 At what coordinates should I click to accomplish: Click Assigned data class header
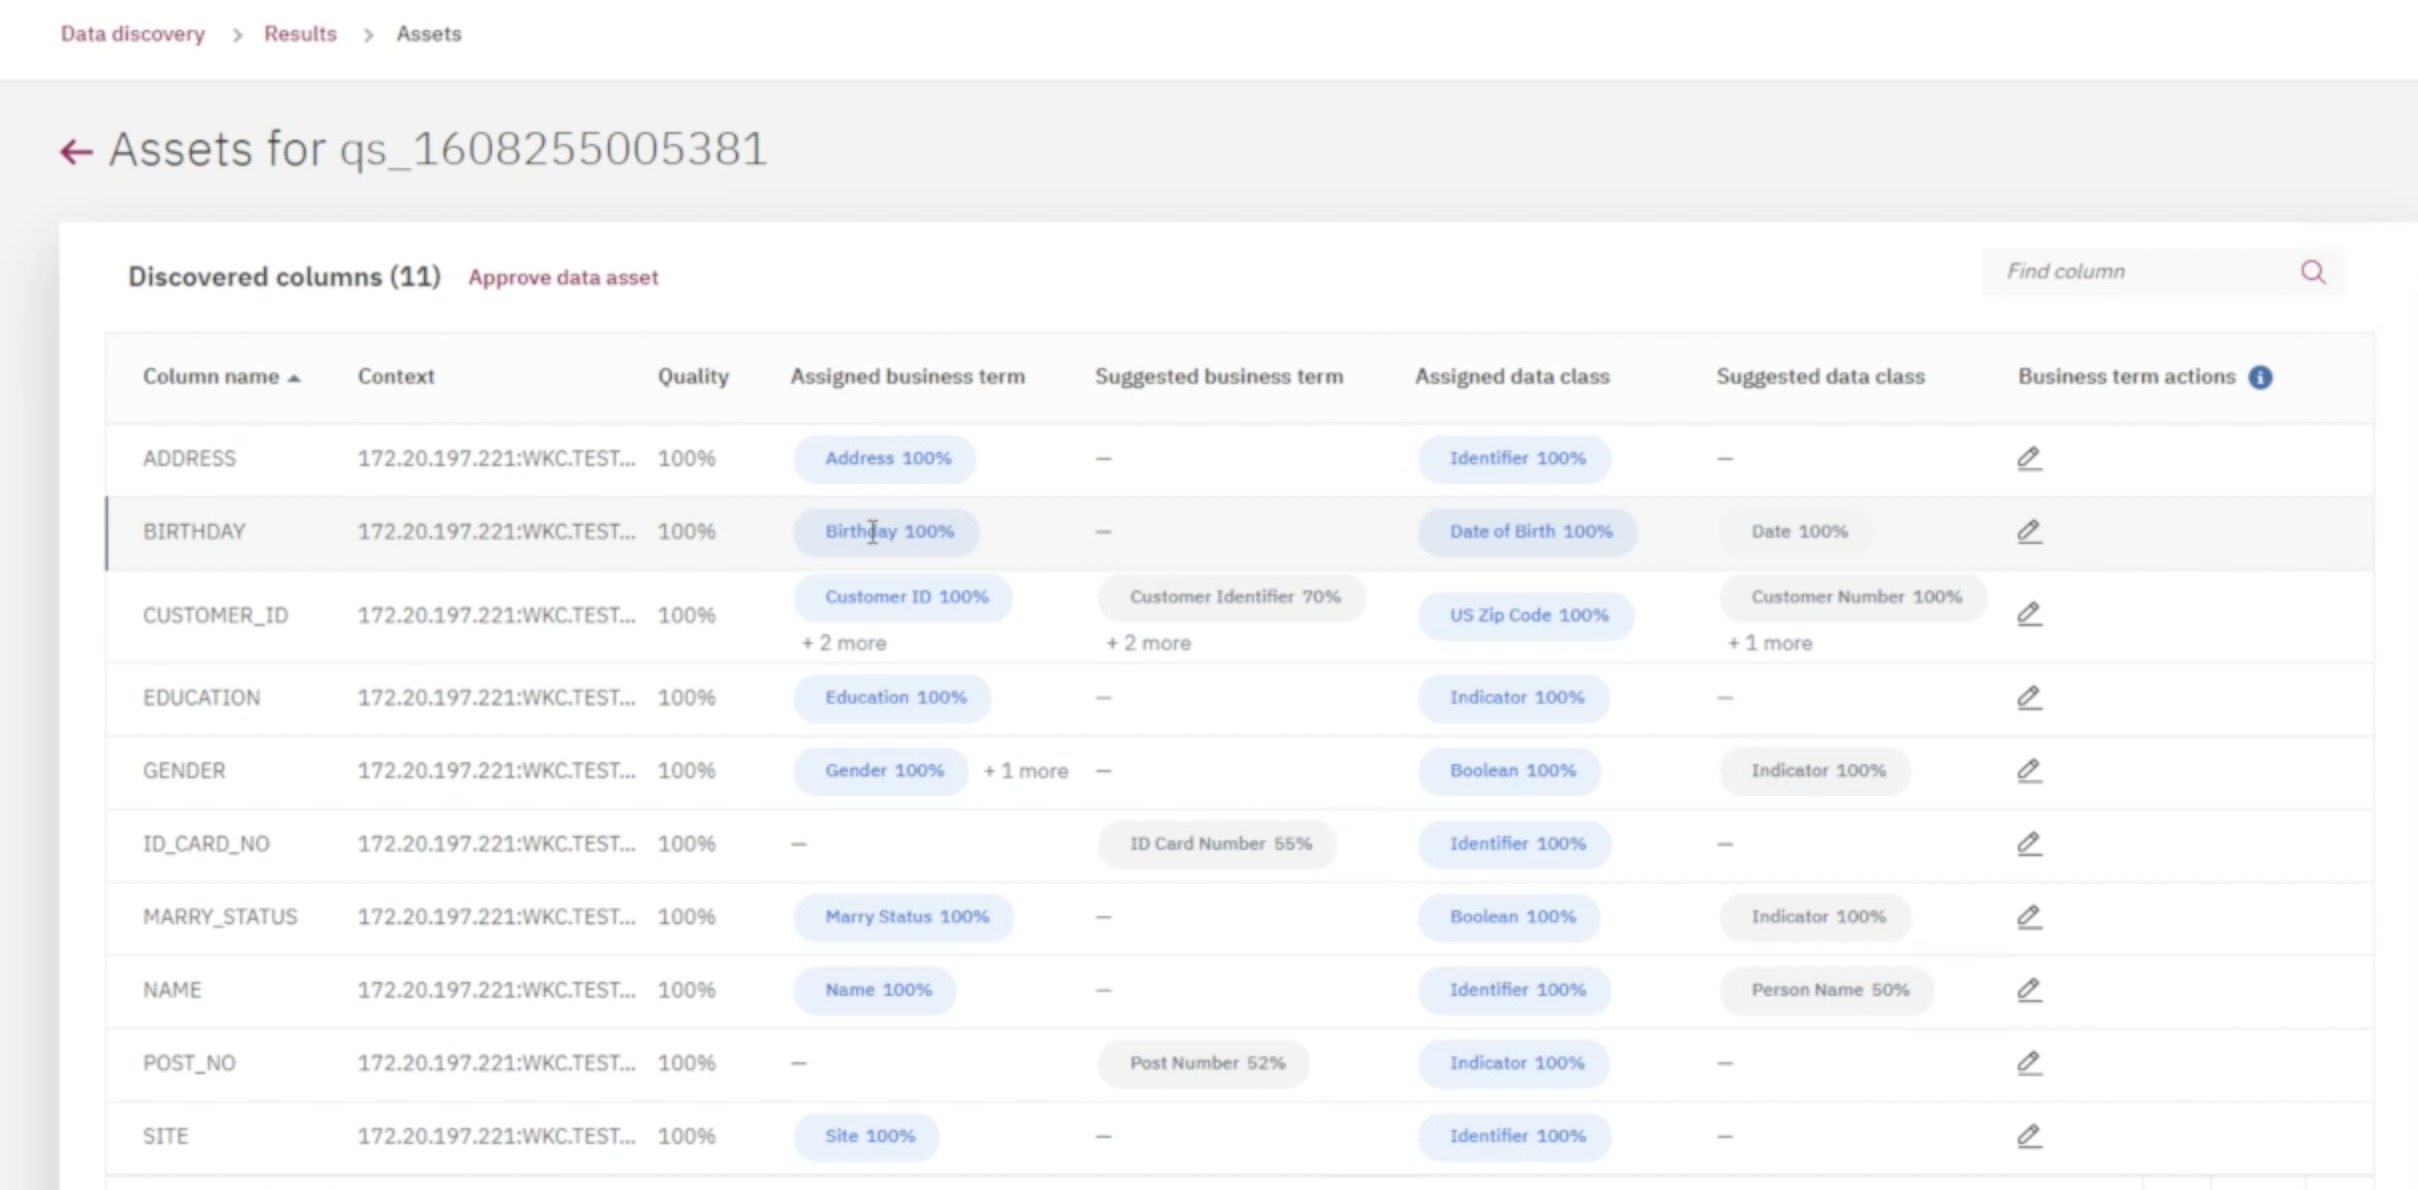1512,377
